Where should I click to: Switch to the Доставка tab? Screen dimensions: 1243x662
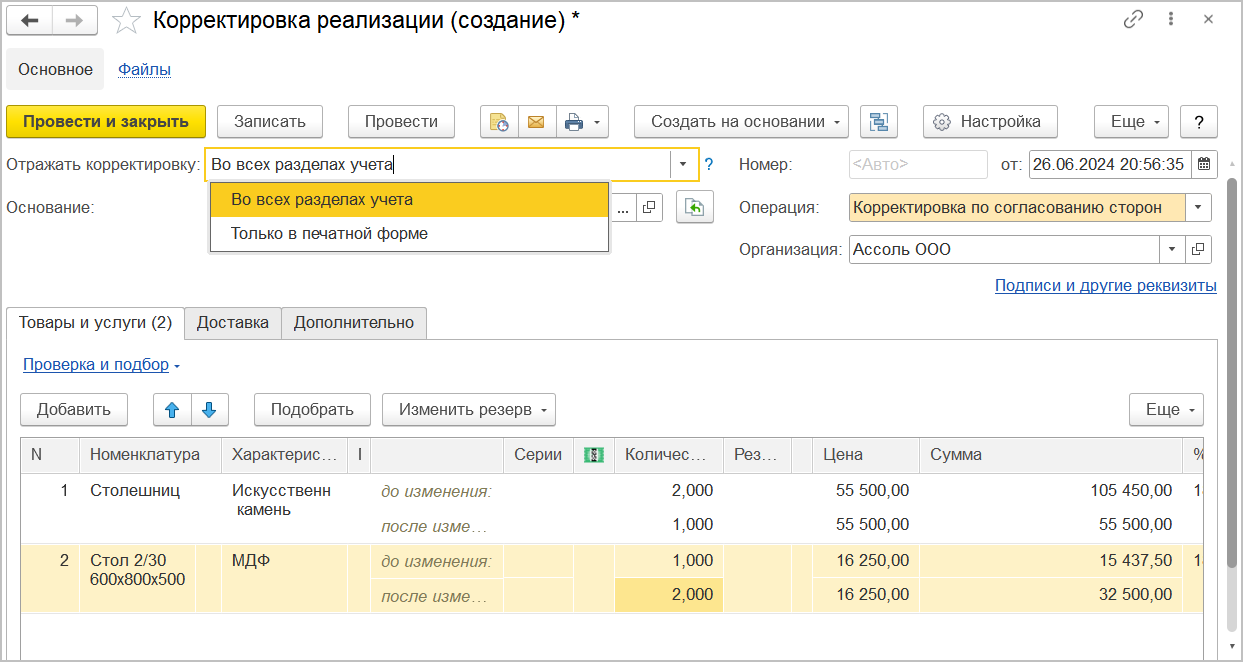[232, 323]
